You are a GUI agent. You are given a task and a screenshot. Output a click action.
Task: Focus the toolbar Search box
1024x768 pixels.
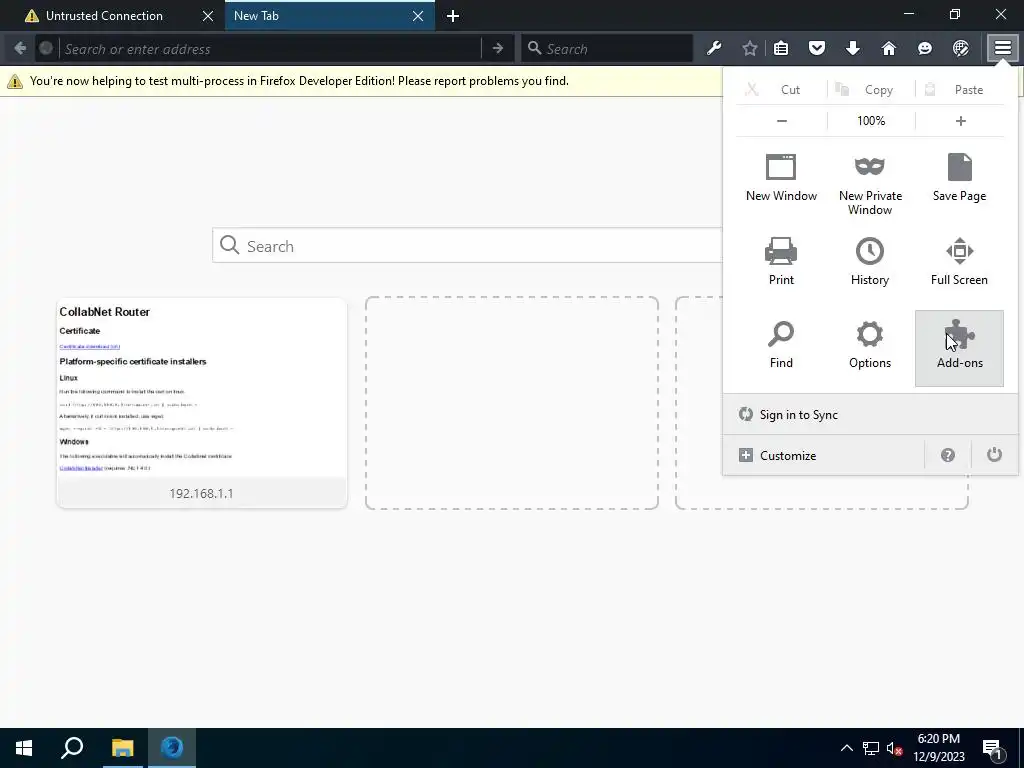point(607,48)
